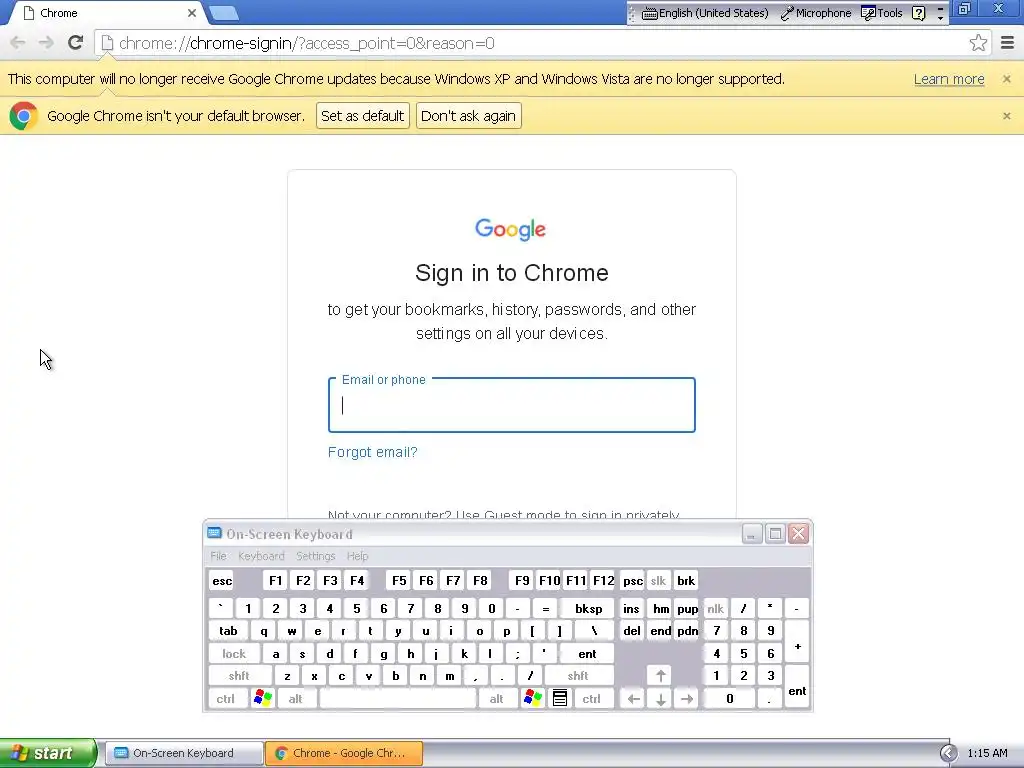Image resolution: width=1024 pixels, height=768 pixels.
Task: Dismiss the Windows XP update warning bar
Action: pyautogui.click(x=1006, y=79)
